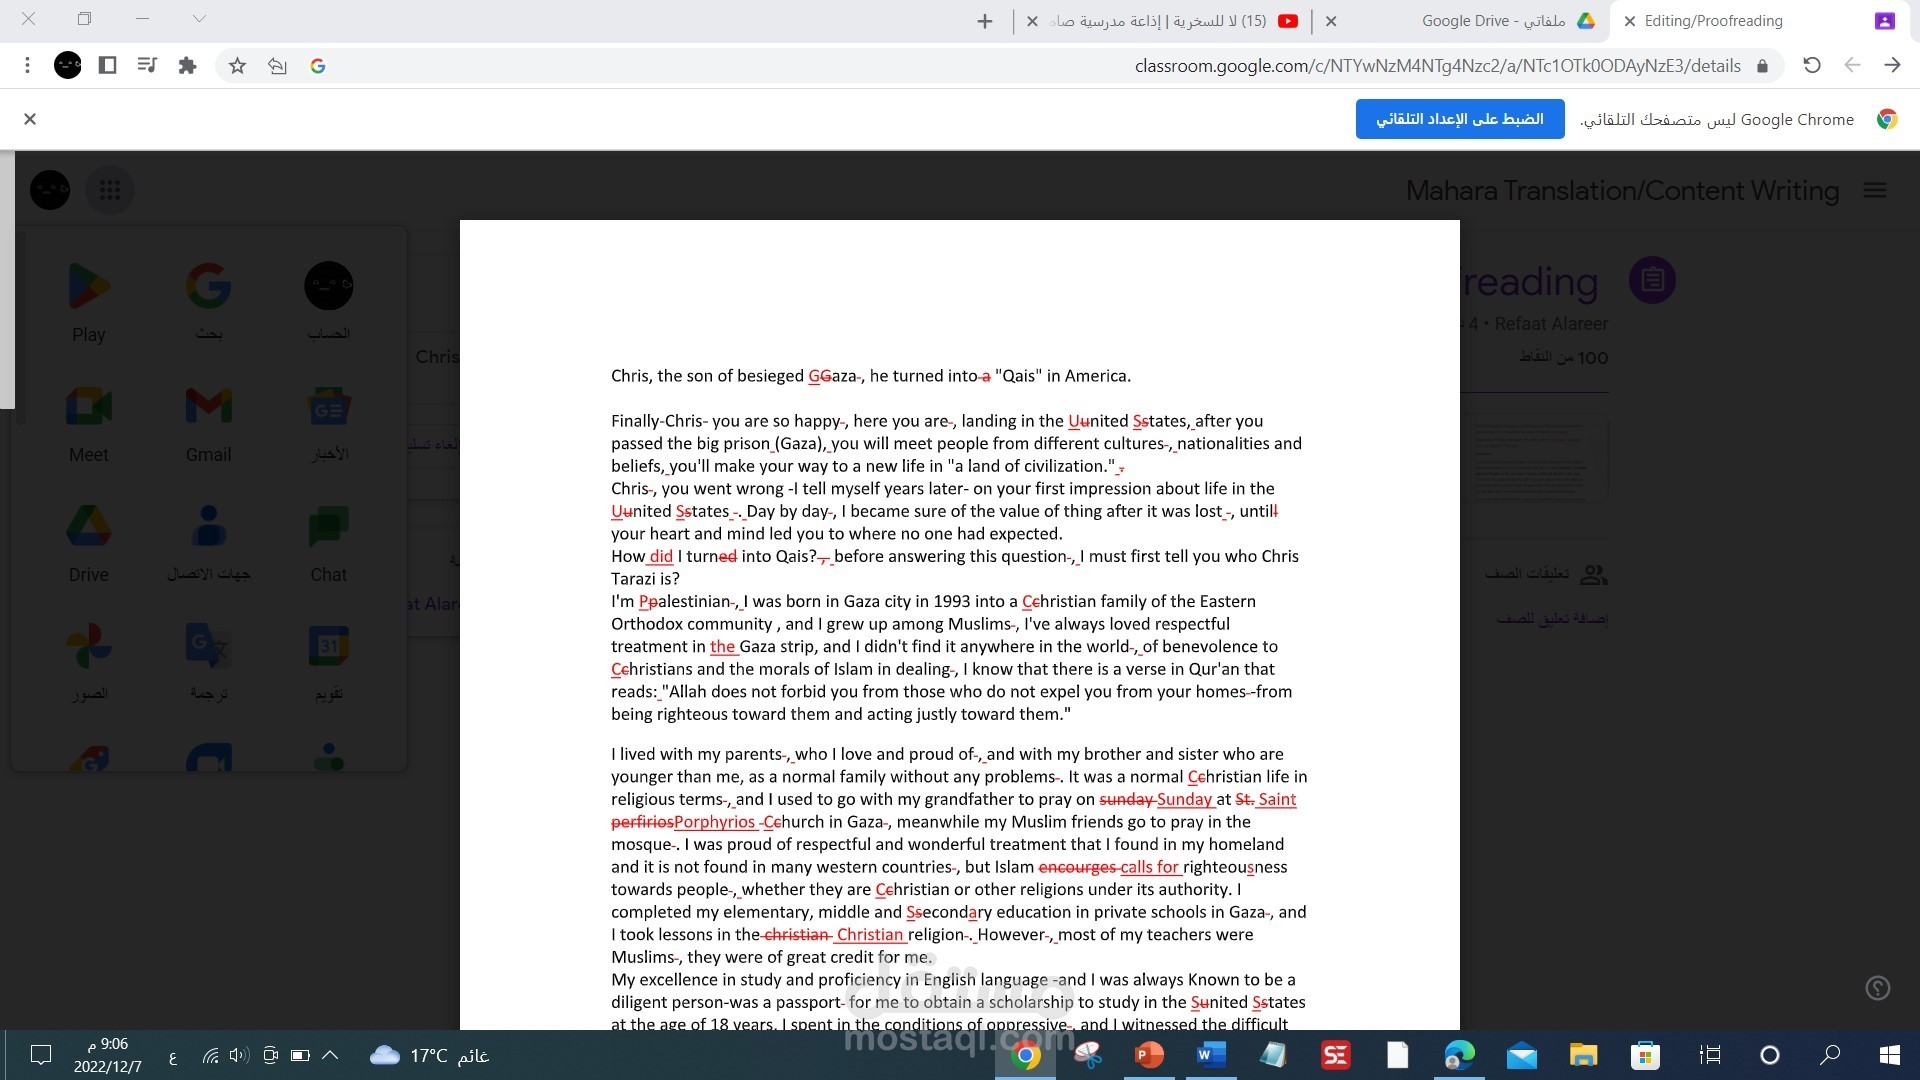The image size is (1920, 1080).
Task: Bookmark this page using the star icon
Action: click(x=236, y=65)
